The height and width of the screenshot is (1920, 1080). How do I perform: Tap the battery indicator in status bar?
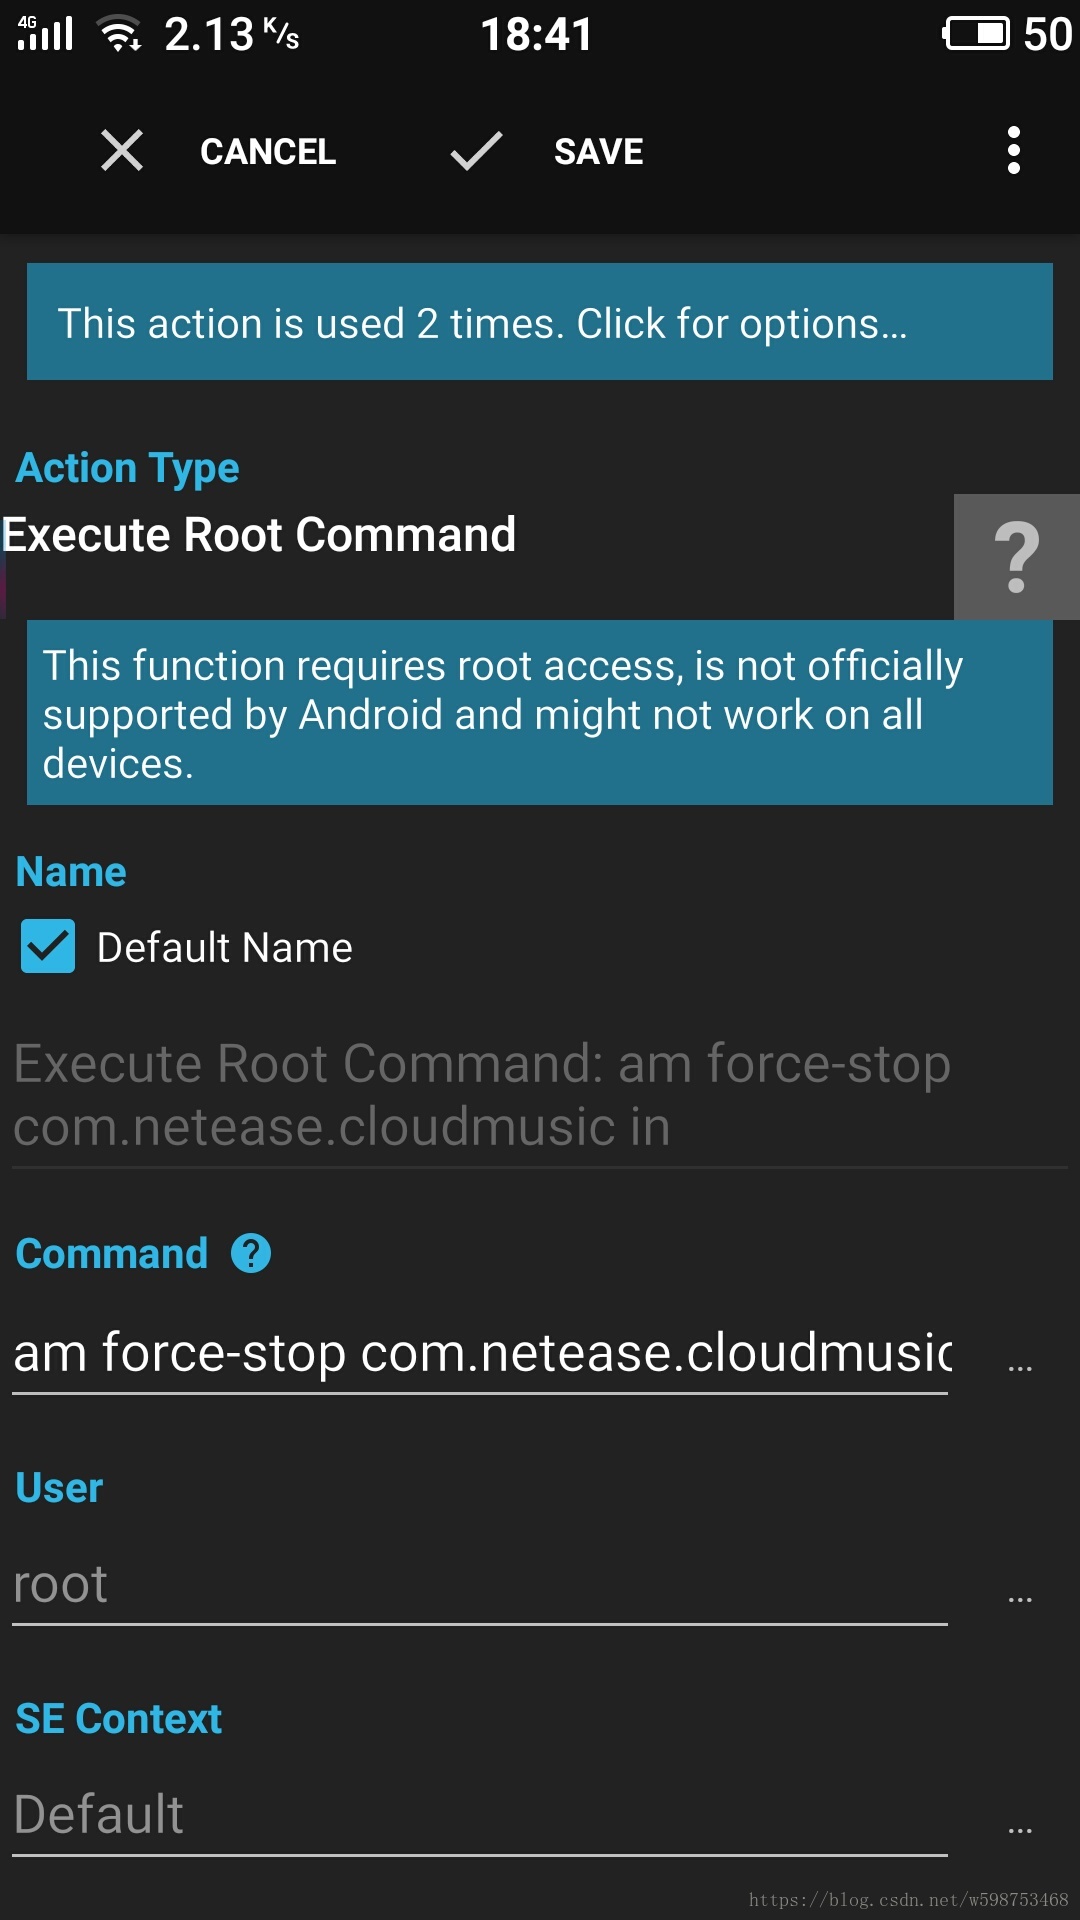click(x=976, y=34)
